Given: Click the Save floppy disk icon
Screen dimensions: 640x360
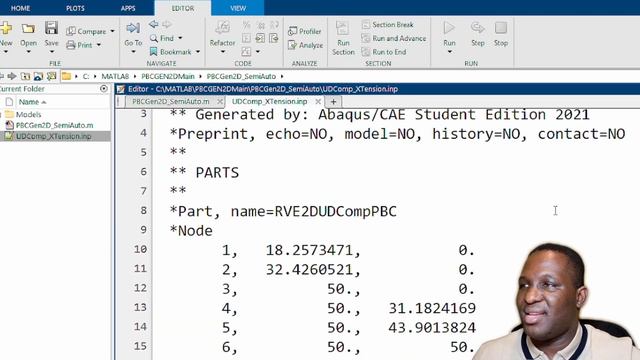Looking at the screenshot, I should 51,28.
